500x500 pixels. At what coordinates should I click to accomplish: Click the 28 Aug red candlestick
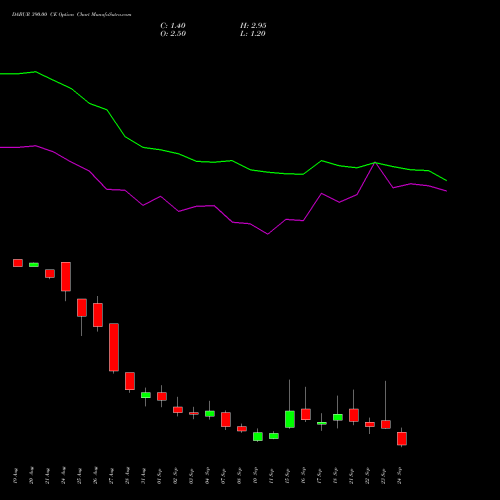coord(130,381)
